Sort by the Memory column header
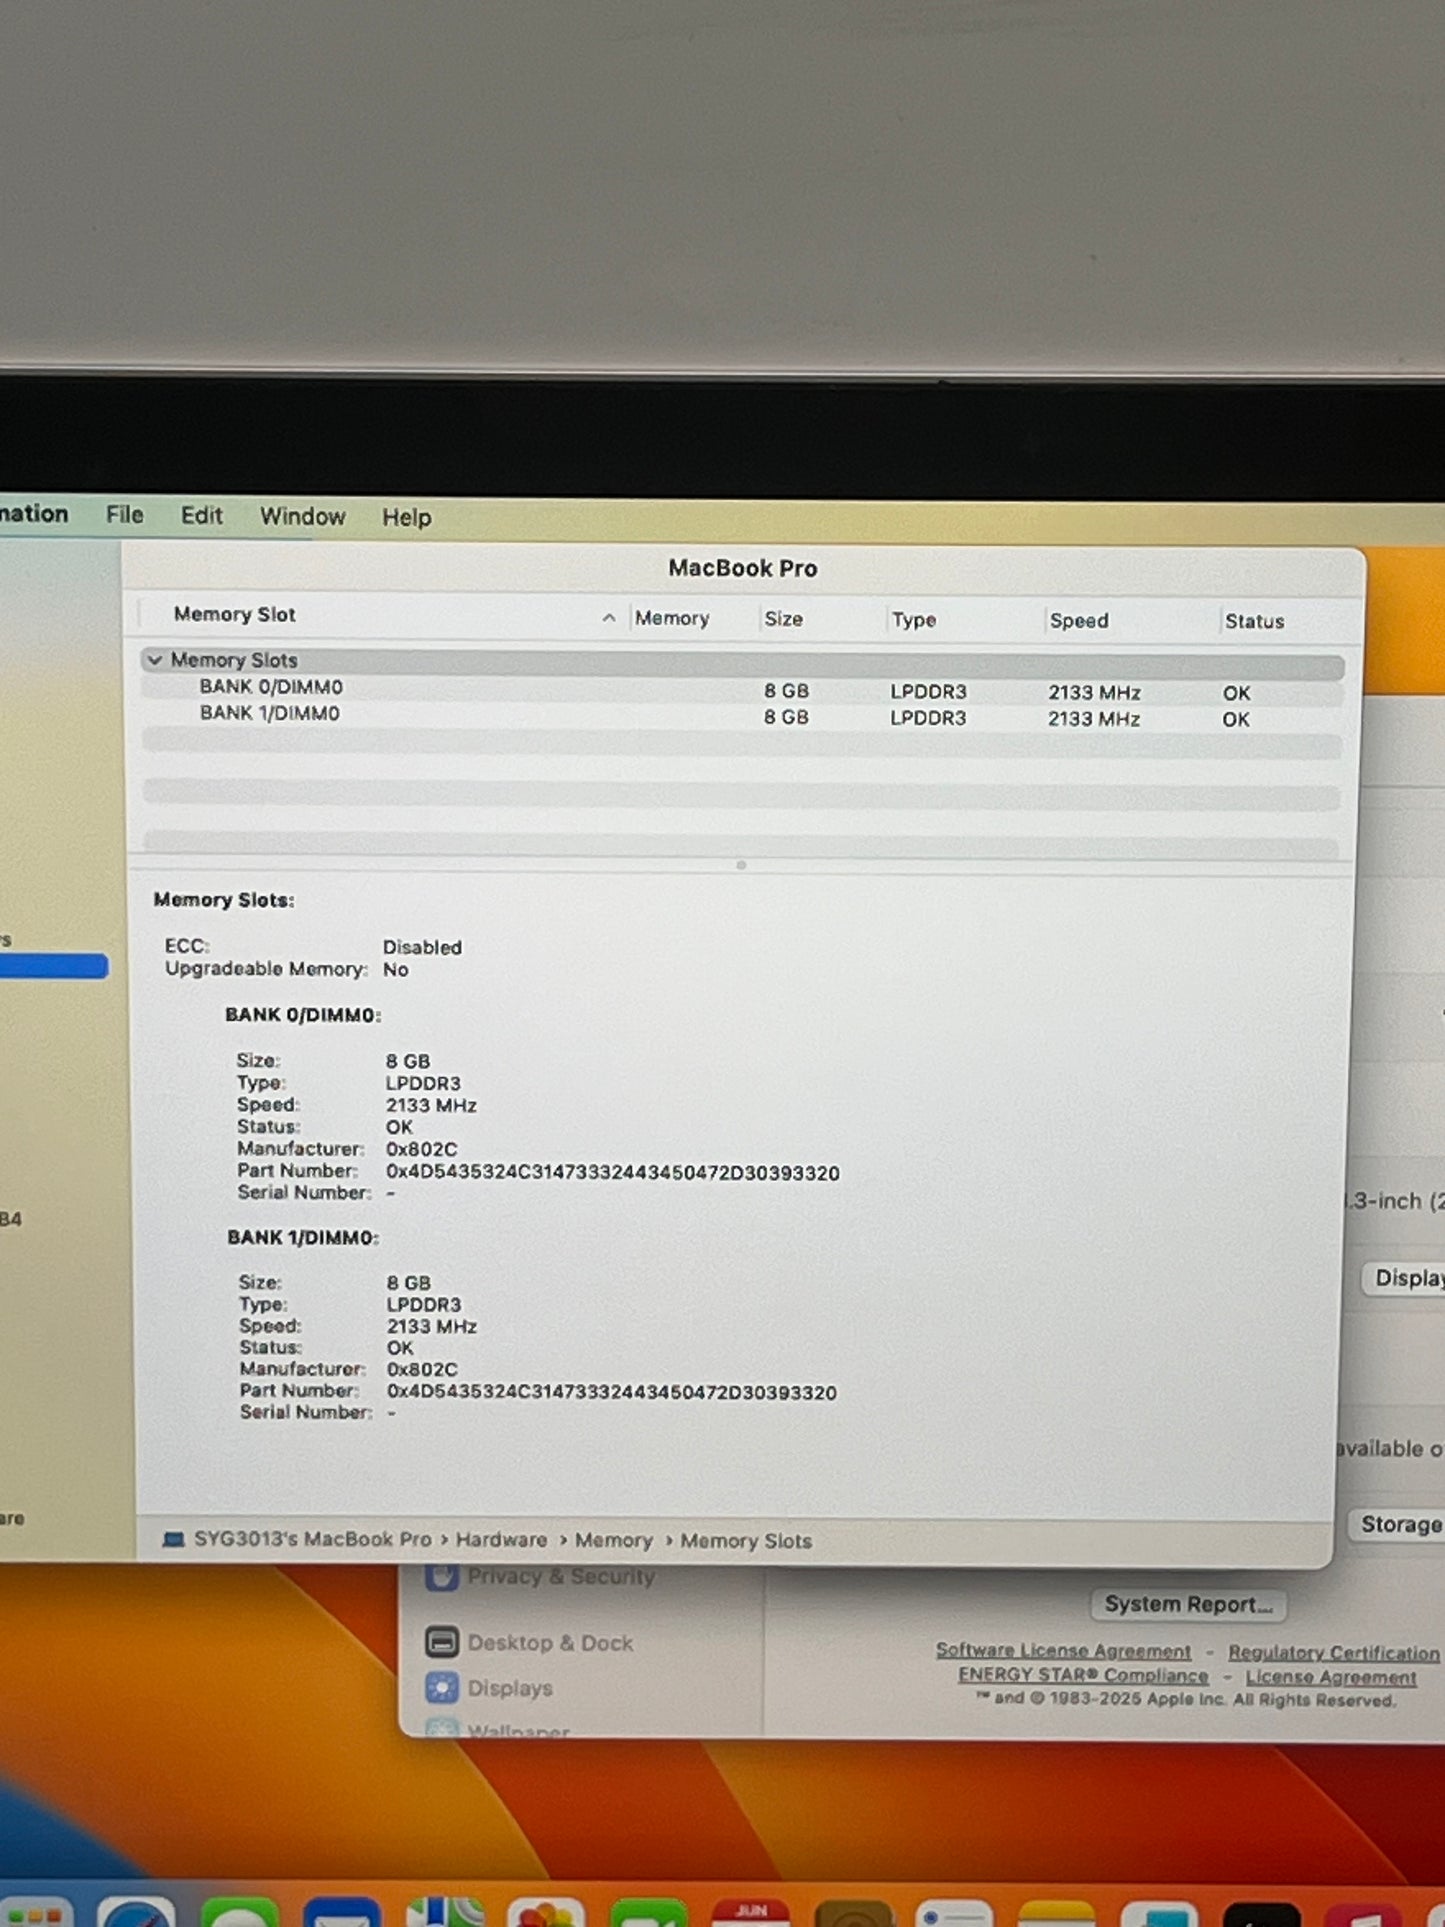The width and height of the screenshot is (1445, 1927). [672, 618]
